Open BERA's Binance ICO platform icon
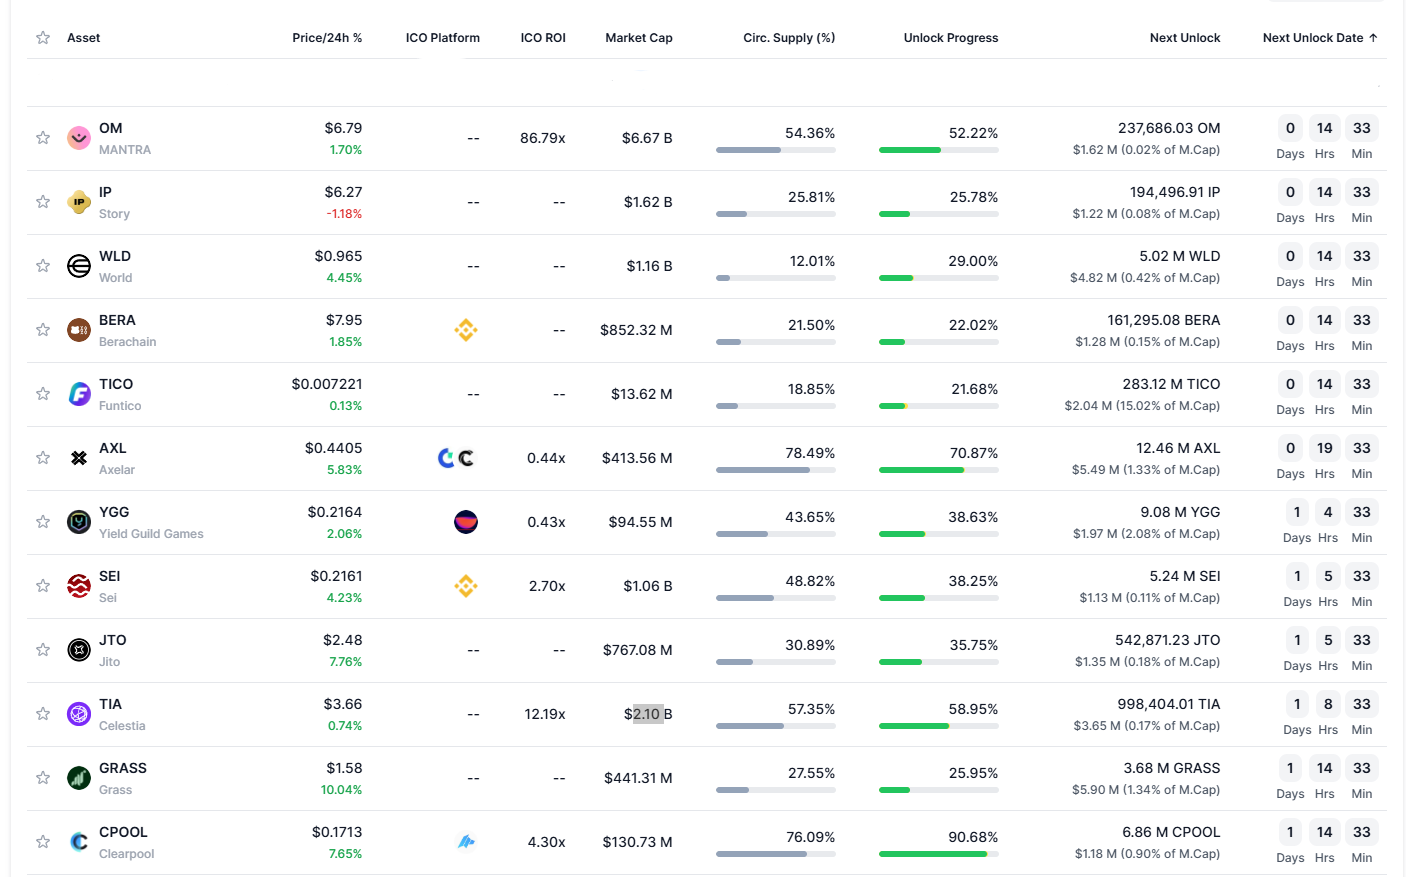 pos(466,330)
